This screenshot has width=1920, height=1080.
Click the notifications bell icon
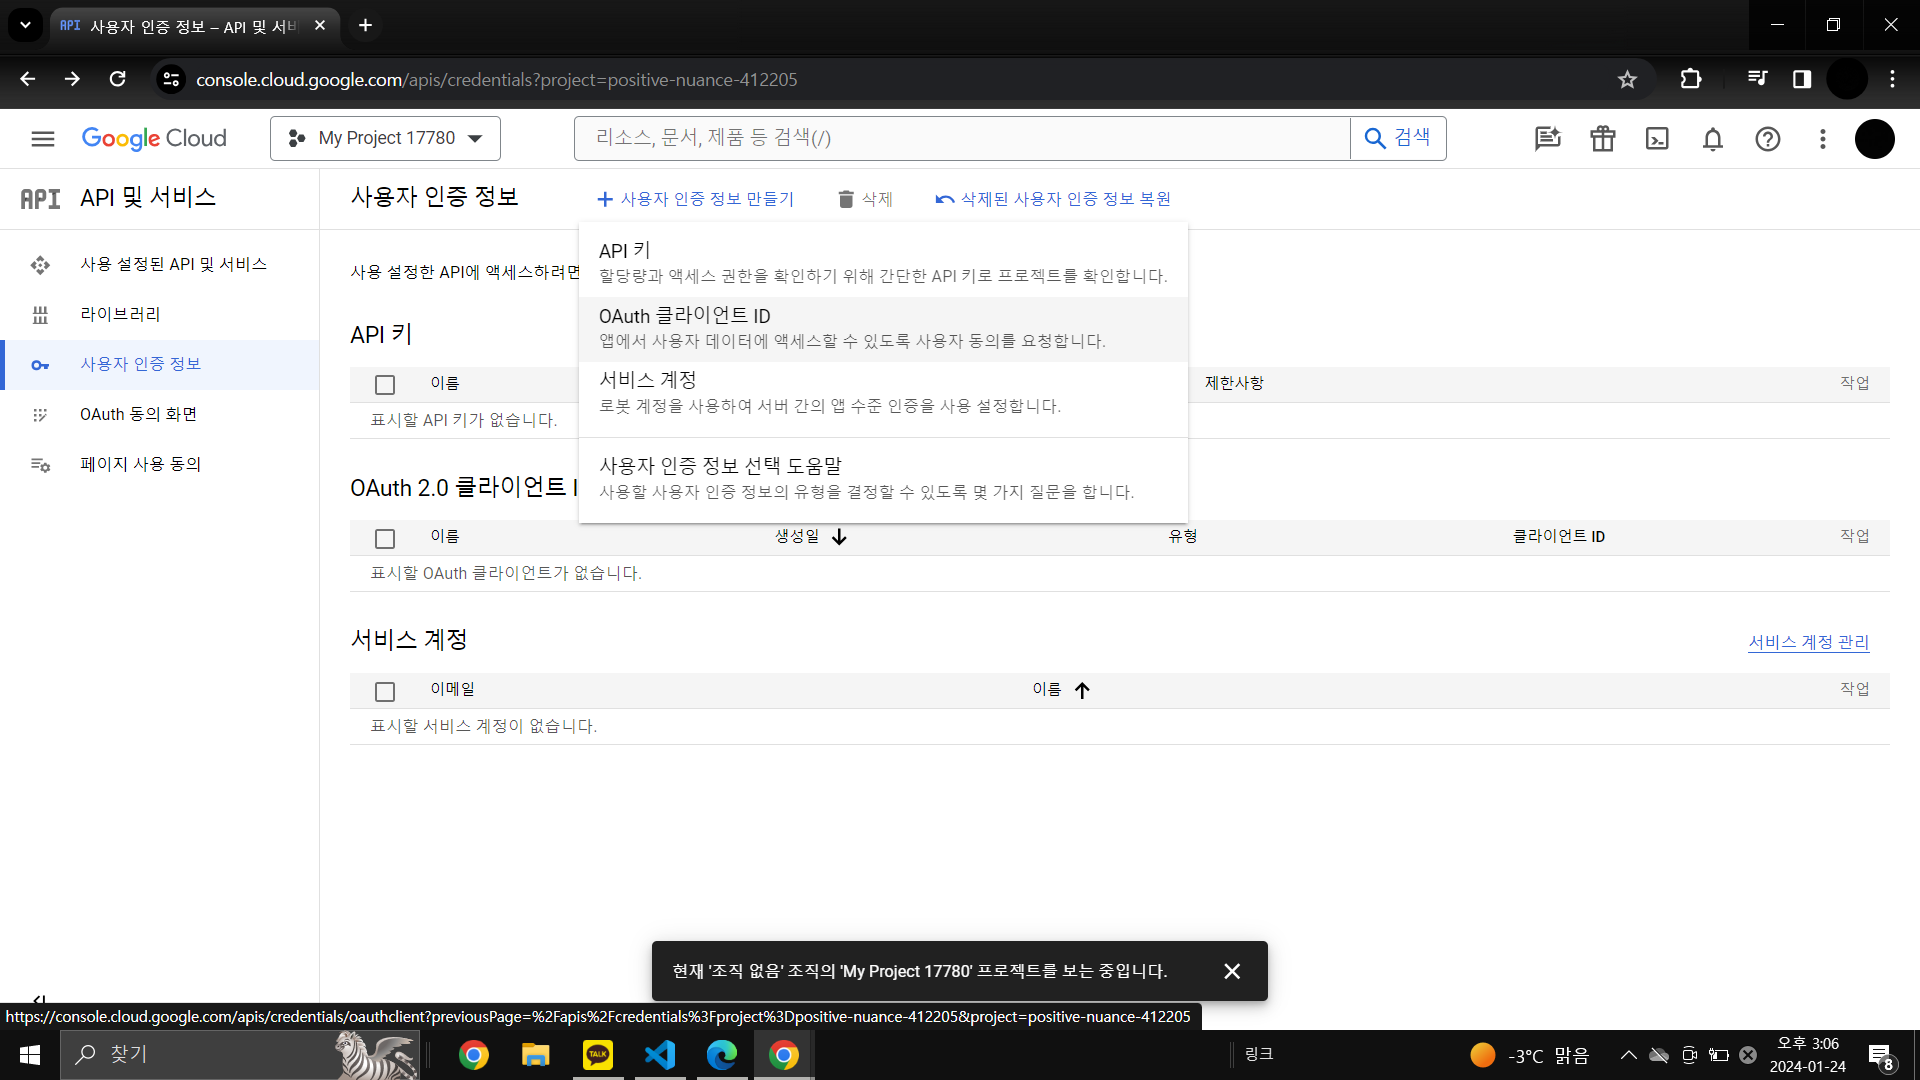point(1712,139)
